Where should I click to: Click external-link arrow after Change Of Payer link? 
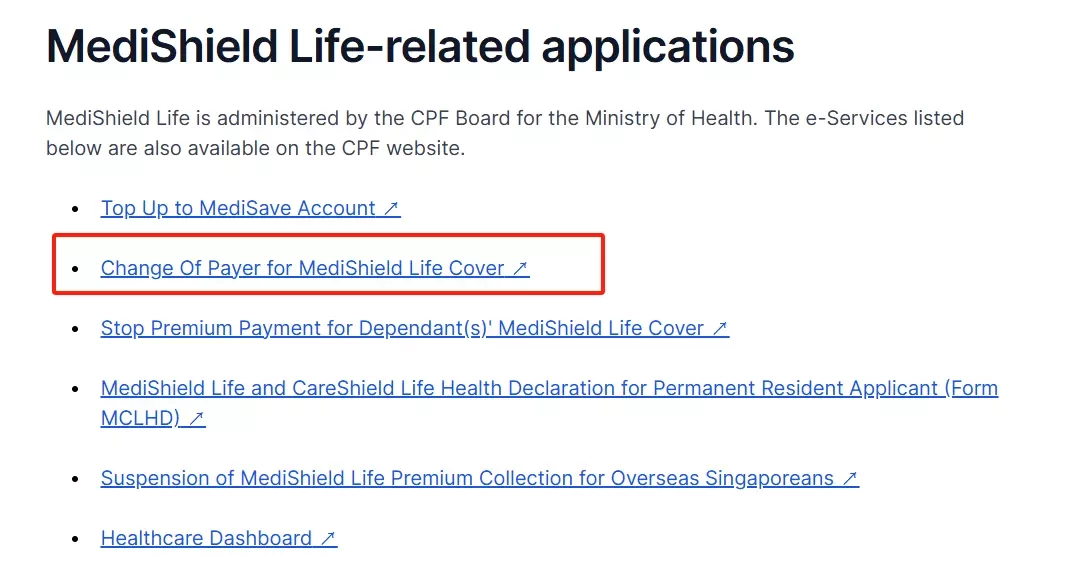[521, 268]
